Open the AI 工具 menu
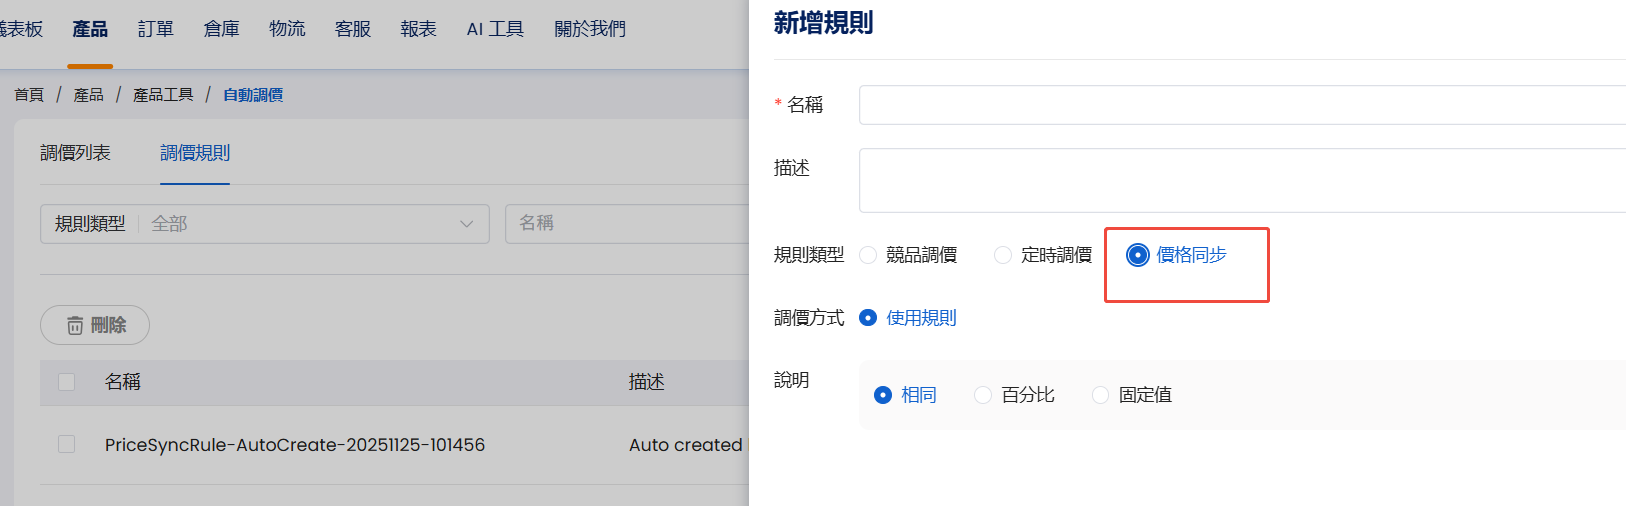The image size is (1626, 506). (x=495, y=29)
